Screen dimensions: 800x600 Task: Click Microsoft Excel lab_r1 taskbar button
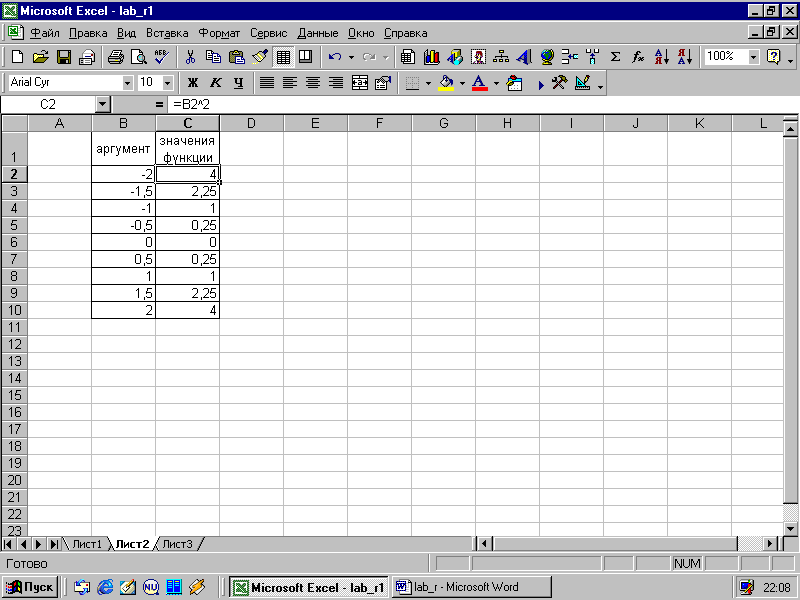(309, 587)
